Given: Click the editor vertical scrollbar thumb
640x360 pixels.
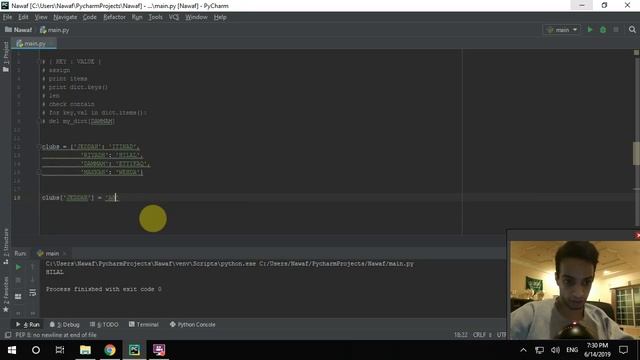Looking at the screenshot, I should pos(636,153).
